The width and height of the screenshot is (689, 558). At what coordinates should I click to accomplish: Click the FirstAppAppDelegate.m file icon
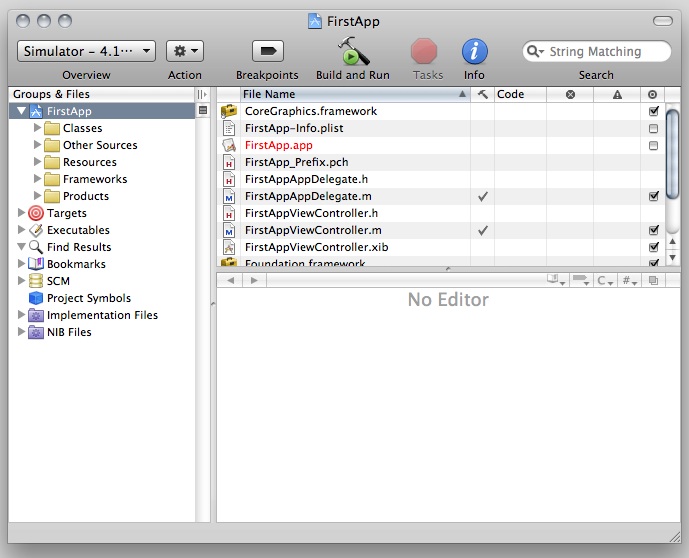pyautogui.click(x=229, y=196)
